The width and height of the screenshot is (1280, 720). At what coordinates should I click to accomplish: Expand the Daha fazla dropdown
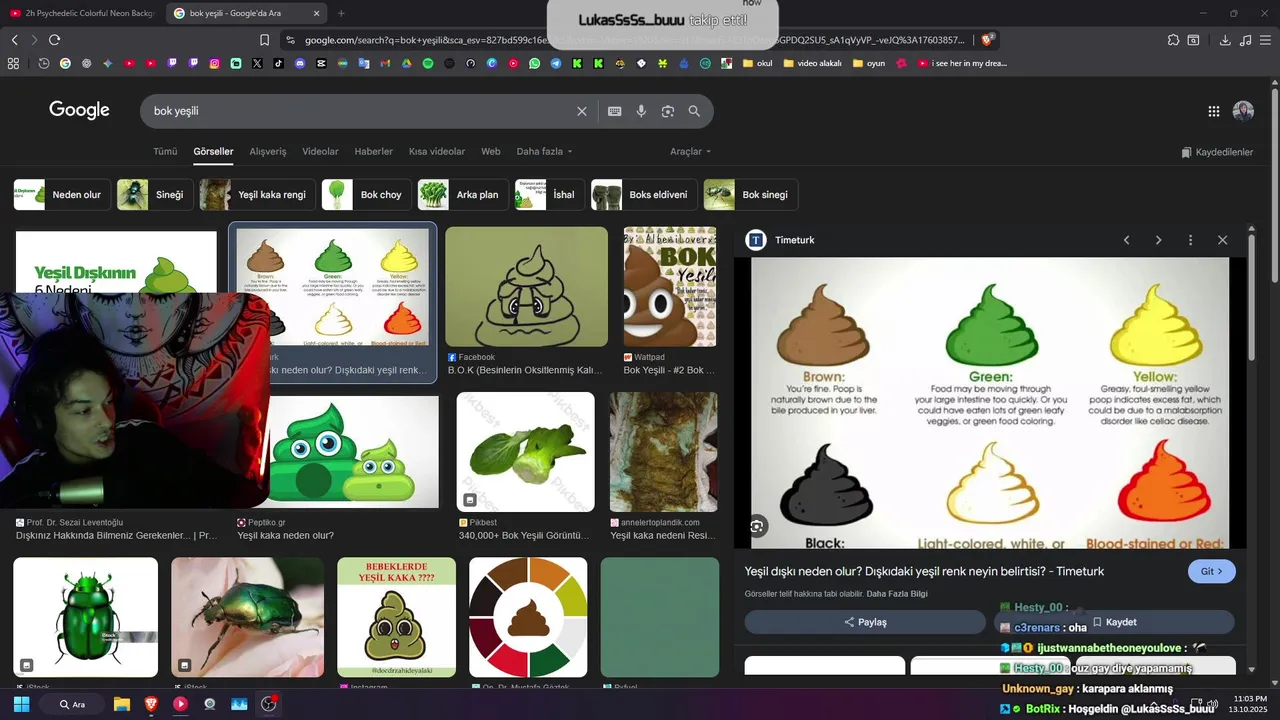(x=544, y=151)
